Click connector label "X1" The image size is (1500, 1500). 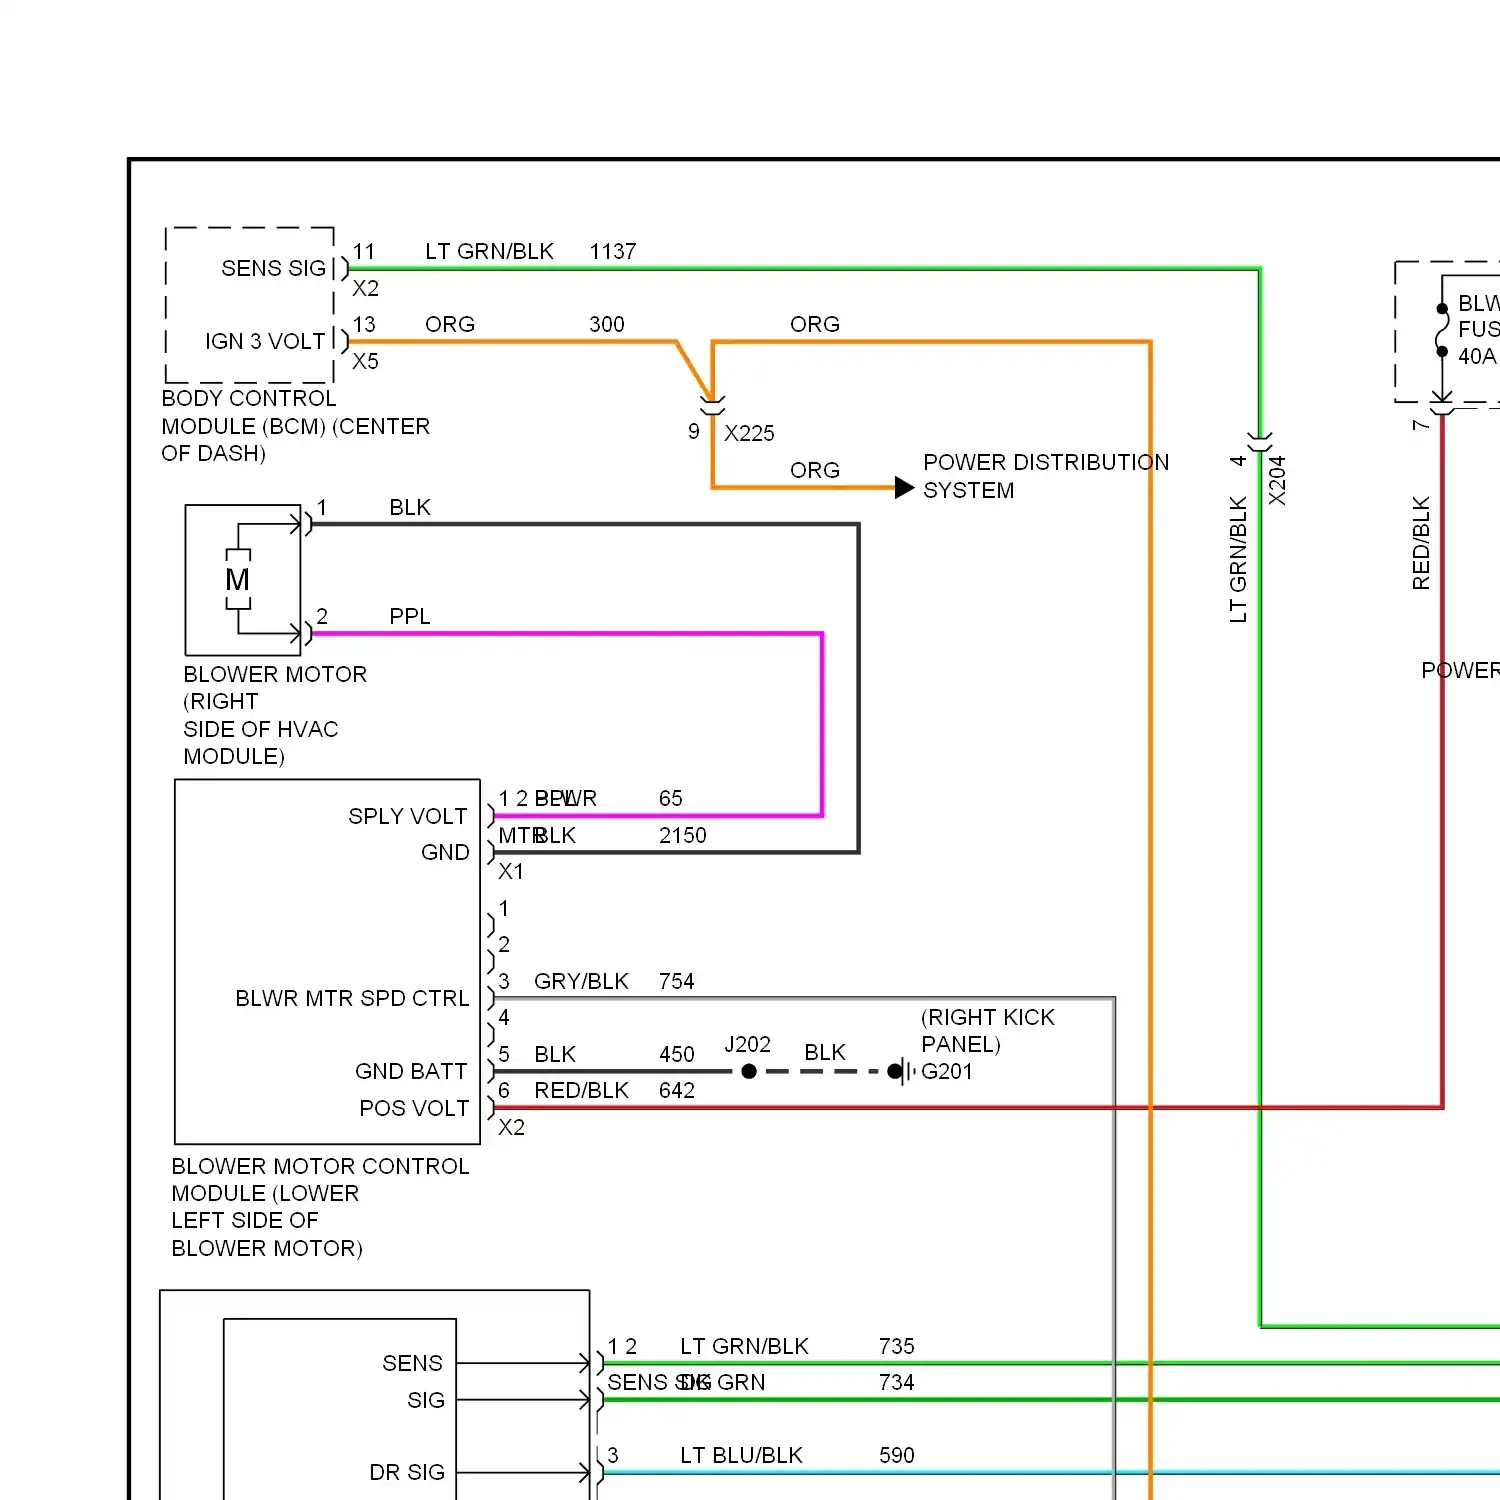511,872
